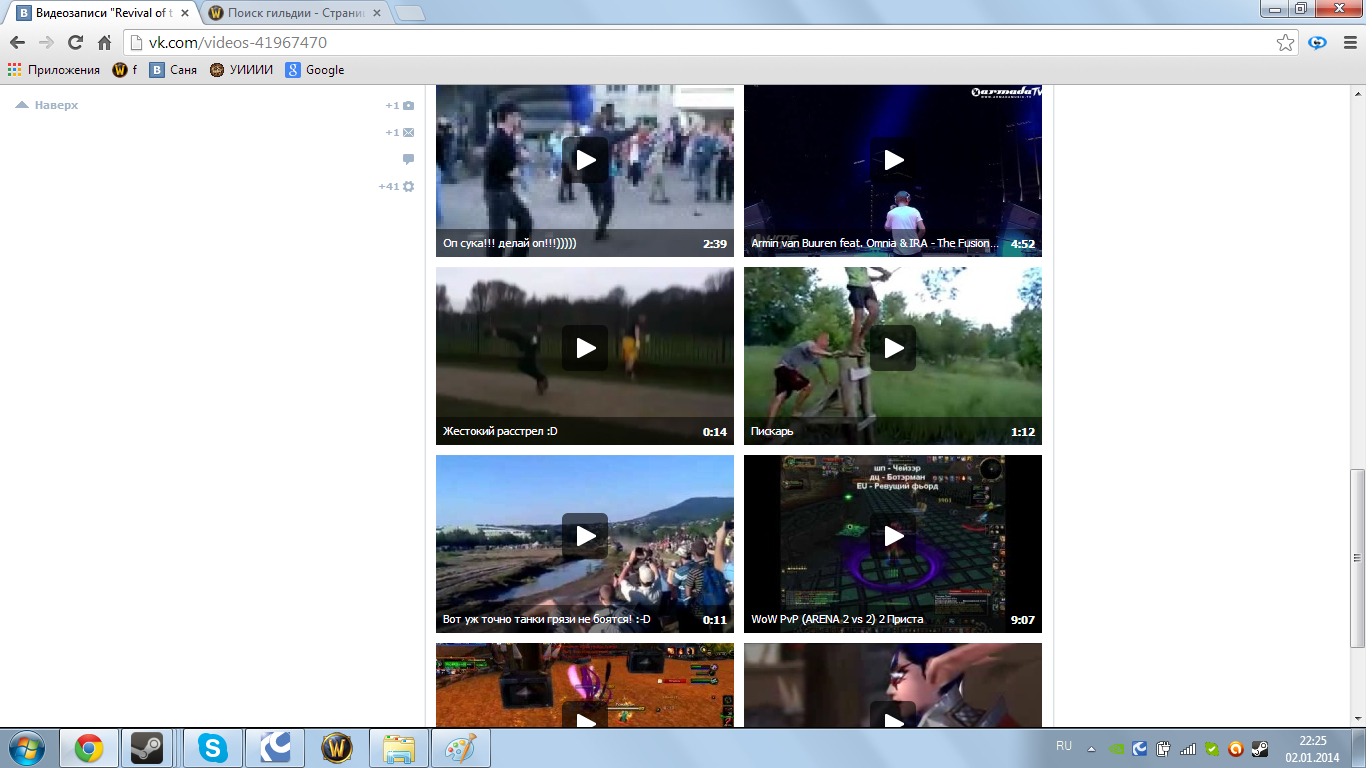The height and width of the screenshot is (768, 1372).
Task: Open a new Chrome tab
Action: pos(410,13)
